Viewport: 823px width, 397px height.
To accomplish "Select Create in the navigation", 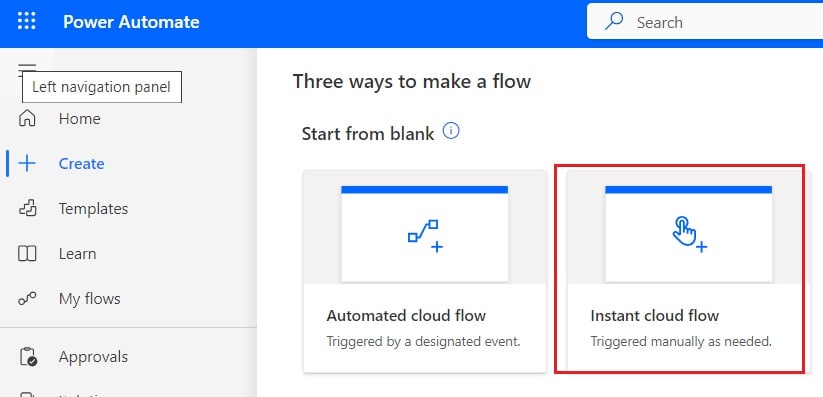I will coord(81,164).
